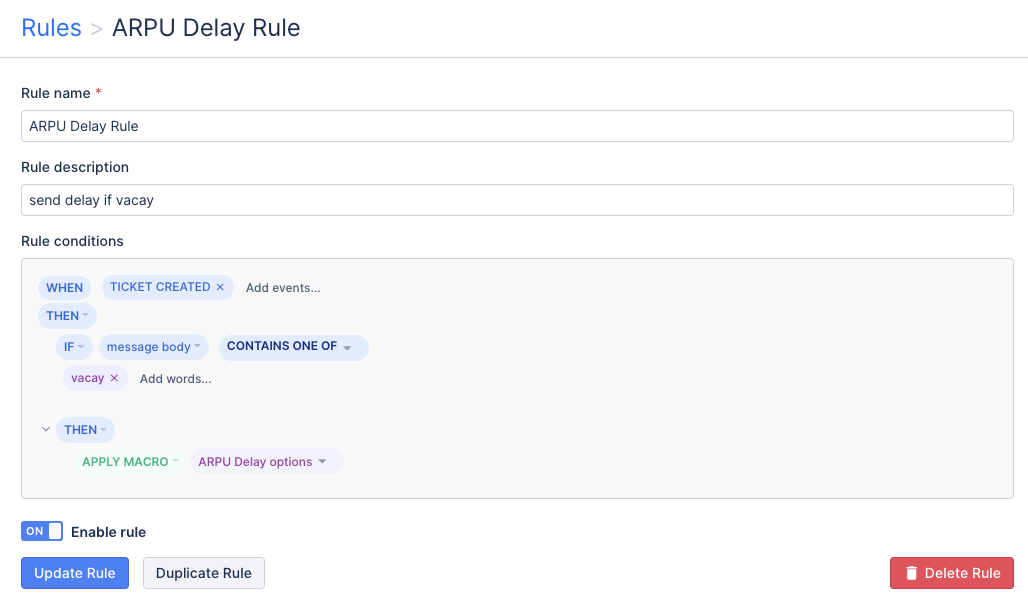Image resolution: width=1028 pixels, height=609 pixels.
Task: Click the trash icon on Delete Rule
Action: coord(911,573)
